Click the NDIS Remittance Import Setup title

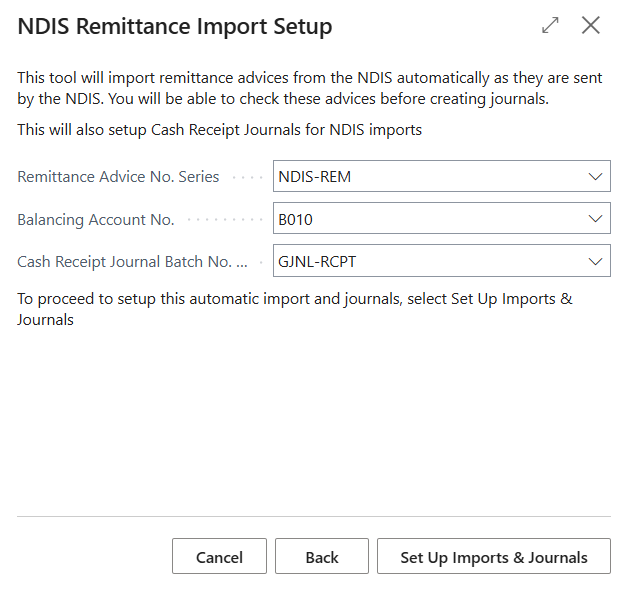[x=175, y=26]
